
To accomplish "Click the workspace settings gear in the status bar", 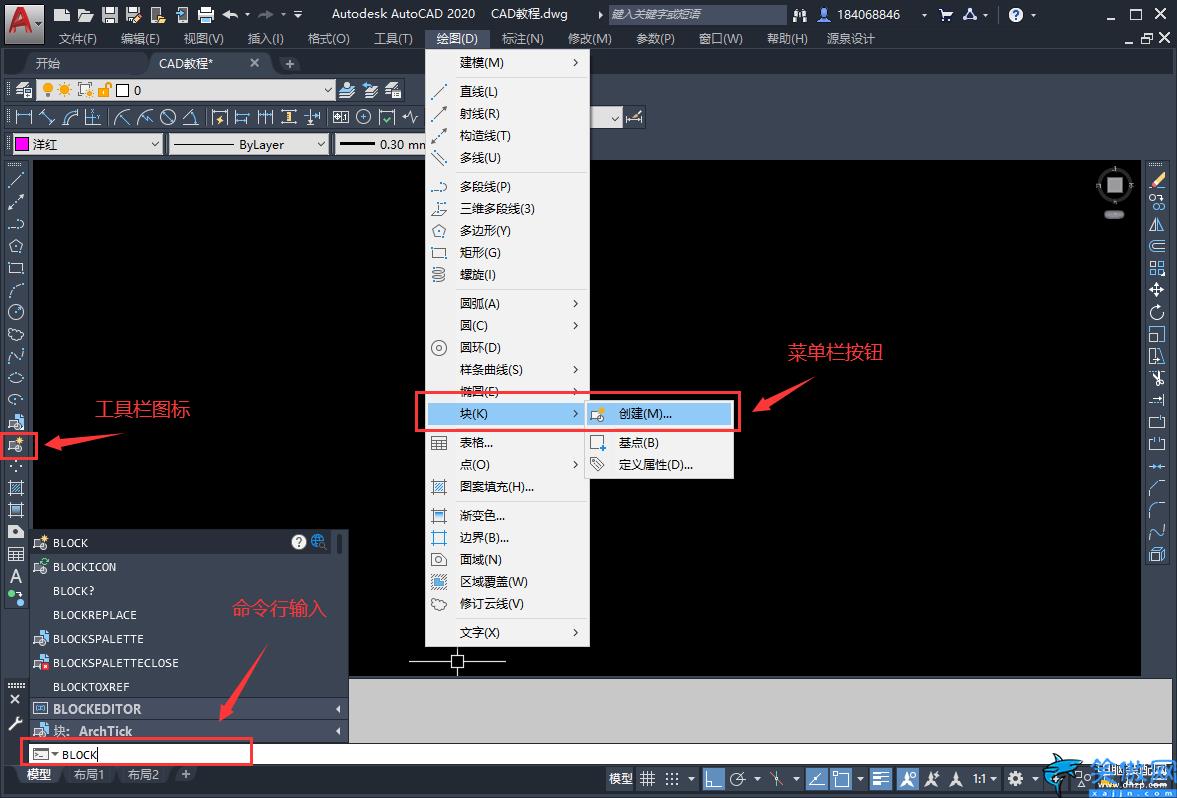I will coord(1016,778).
